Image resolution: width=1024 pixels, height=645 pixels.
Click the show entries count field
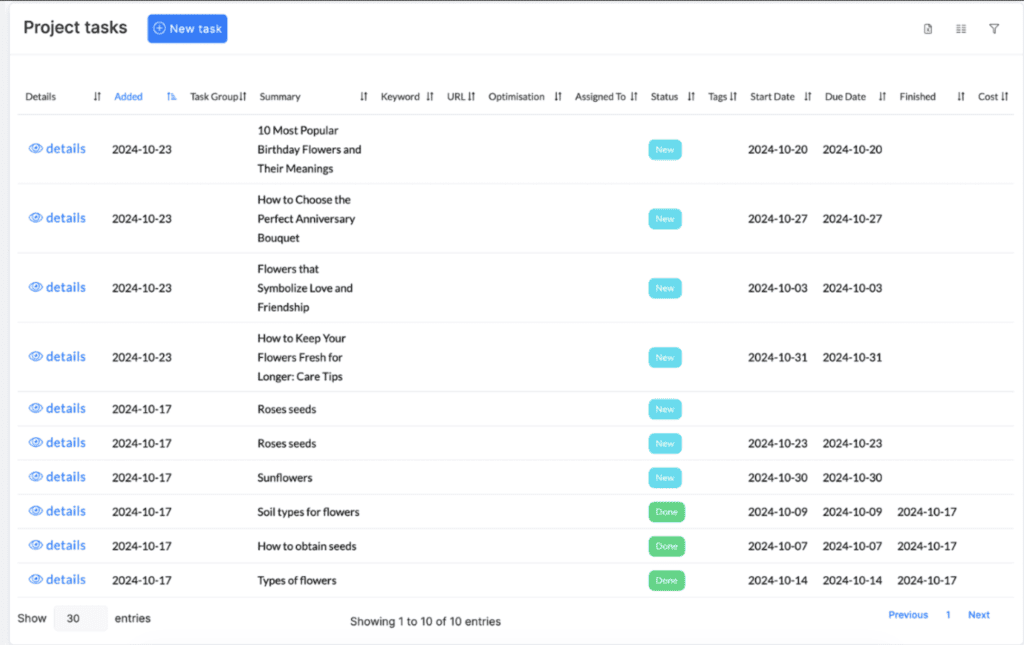pyautogui.click(x=79, y=618)
